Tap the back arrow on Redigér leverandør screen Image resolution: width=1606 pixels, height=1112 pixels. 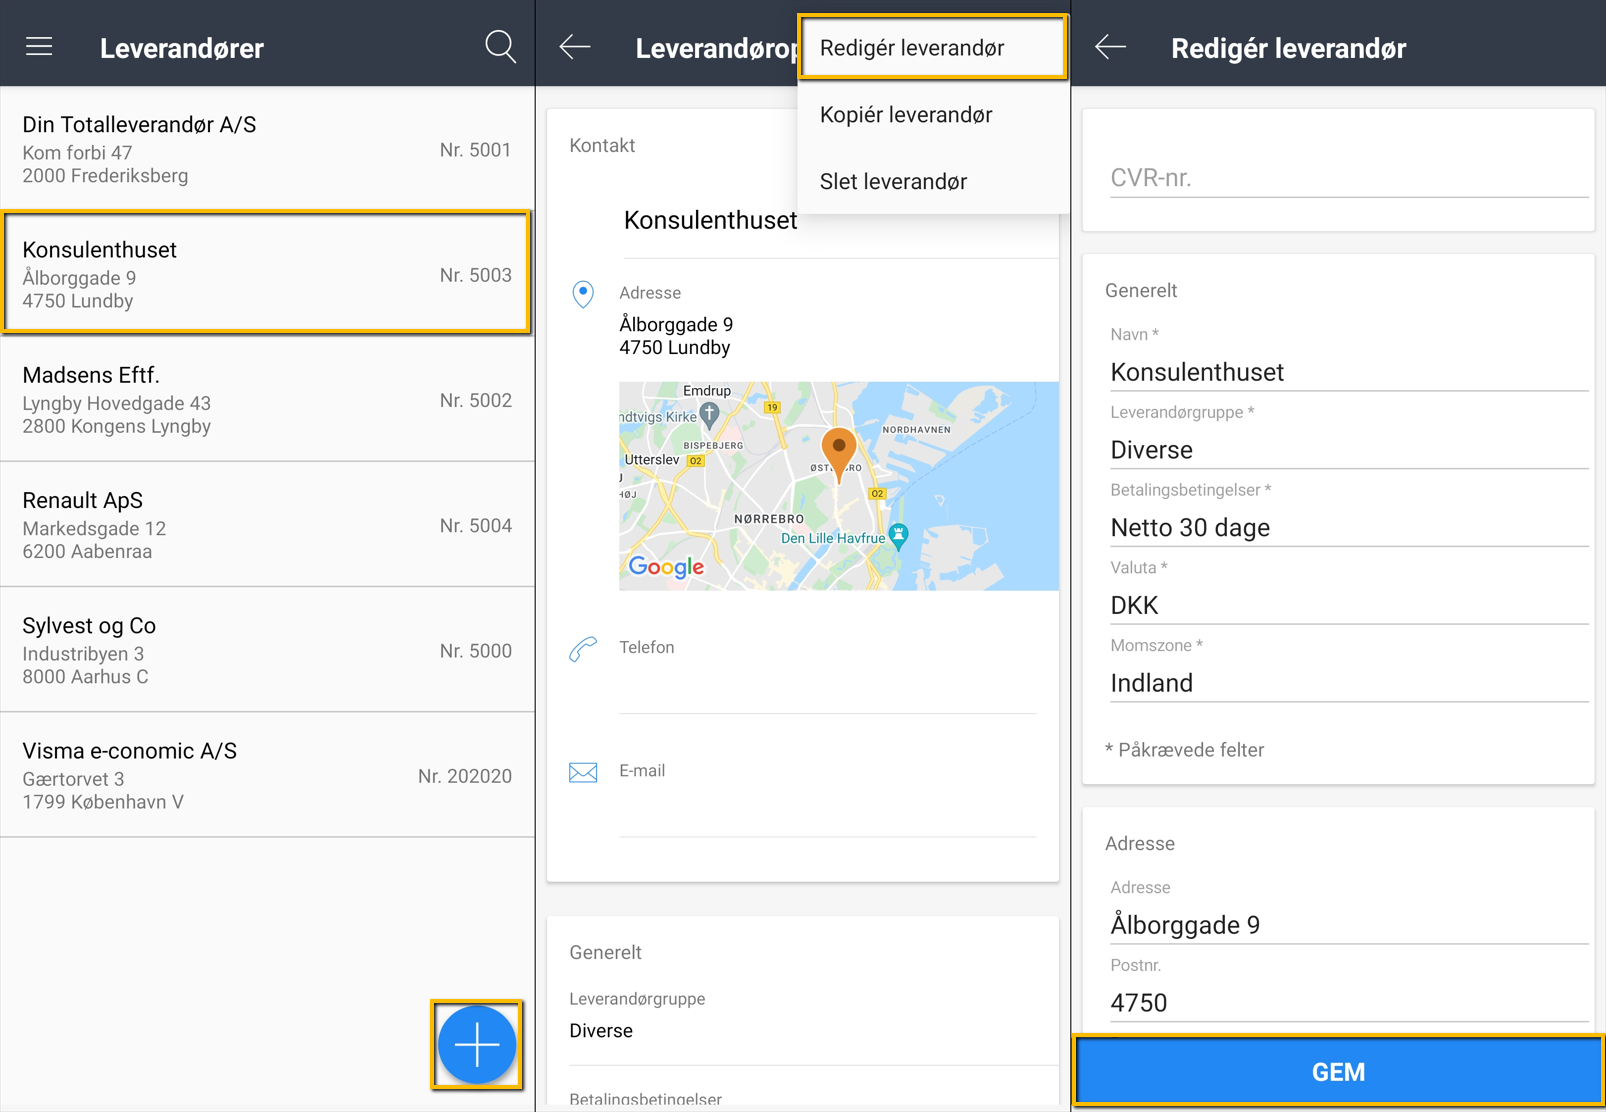[x=1110, y=46]
